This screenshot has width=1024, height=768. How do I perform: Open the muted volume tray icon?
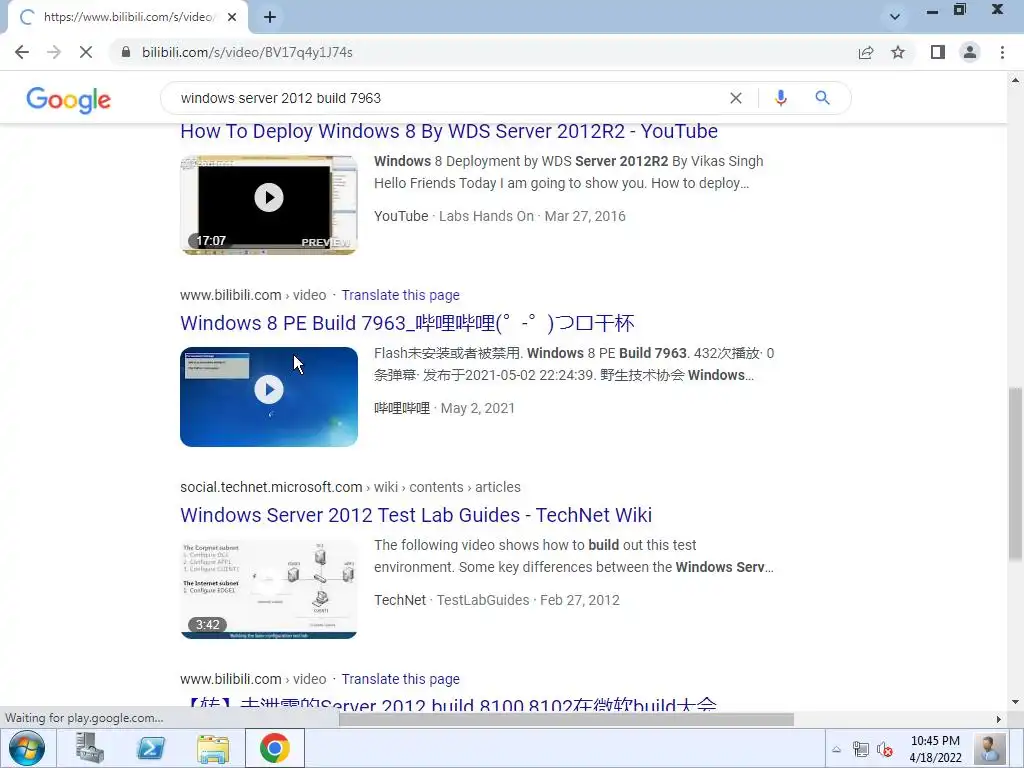[885, 749]
